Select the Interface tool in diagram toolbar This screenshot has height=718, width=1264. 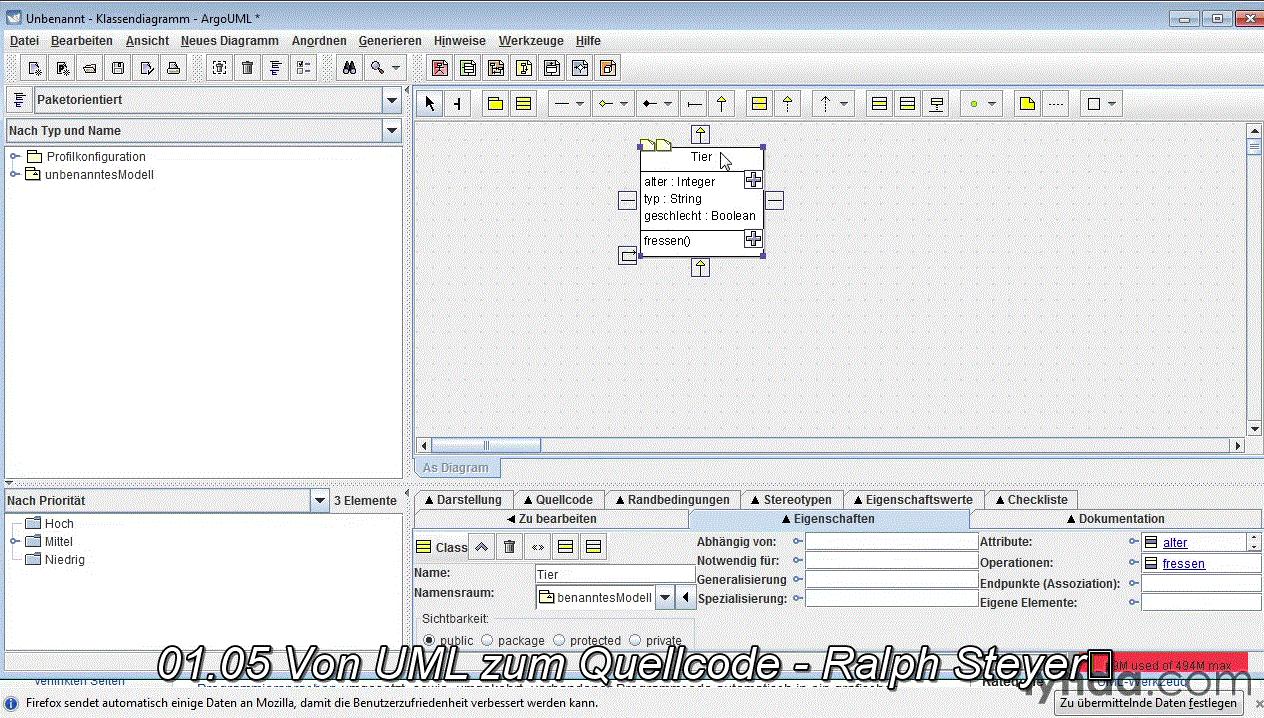[x=759, y=103]
